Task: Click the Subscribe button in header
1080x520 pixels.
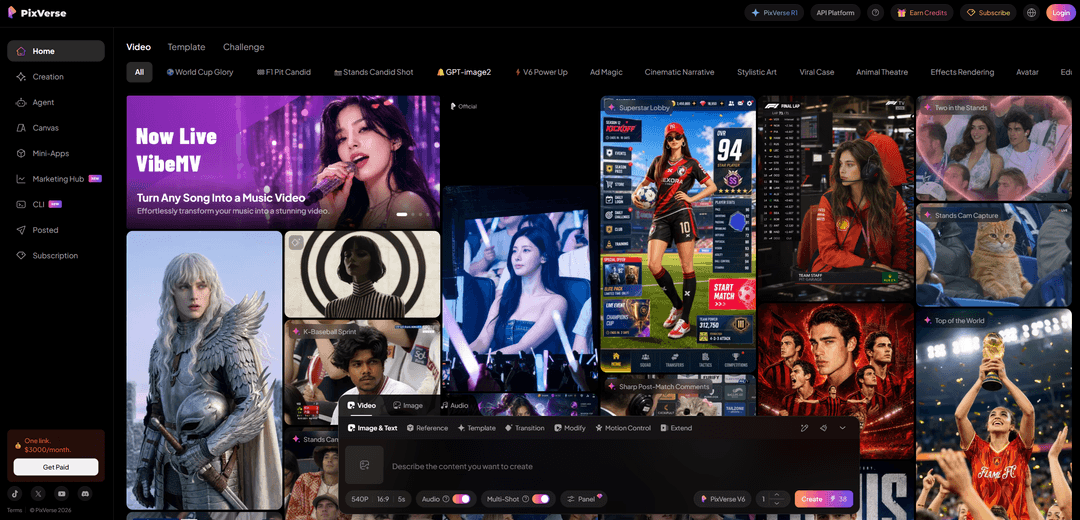Action: click(988, 12)
